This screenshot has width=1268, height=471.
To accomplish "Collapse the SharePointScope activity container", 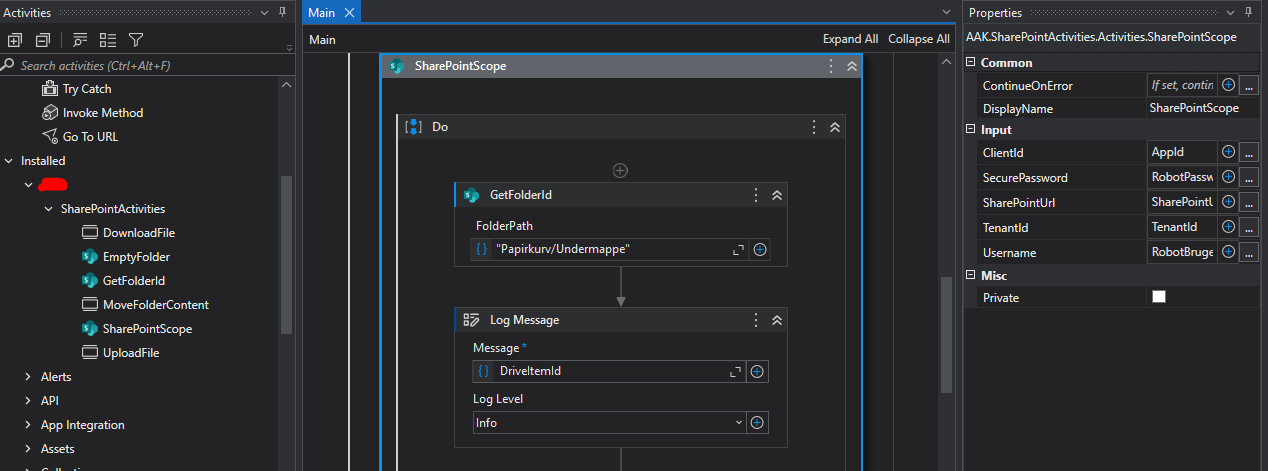I will coord(851,66).
